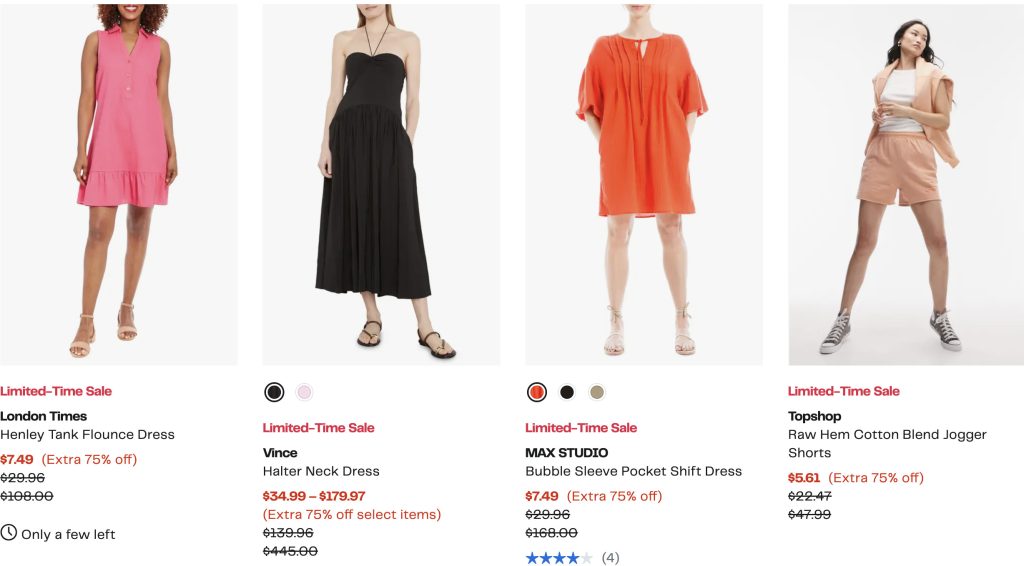Choose the orange swatch for MAX STUDIO dress
The image size is (1024, 566).
coord(537,392)
